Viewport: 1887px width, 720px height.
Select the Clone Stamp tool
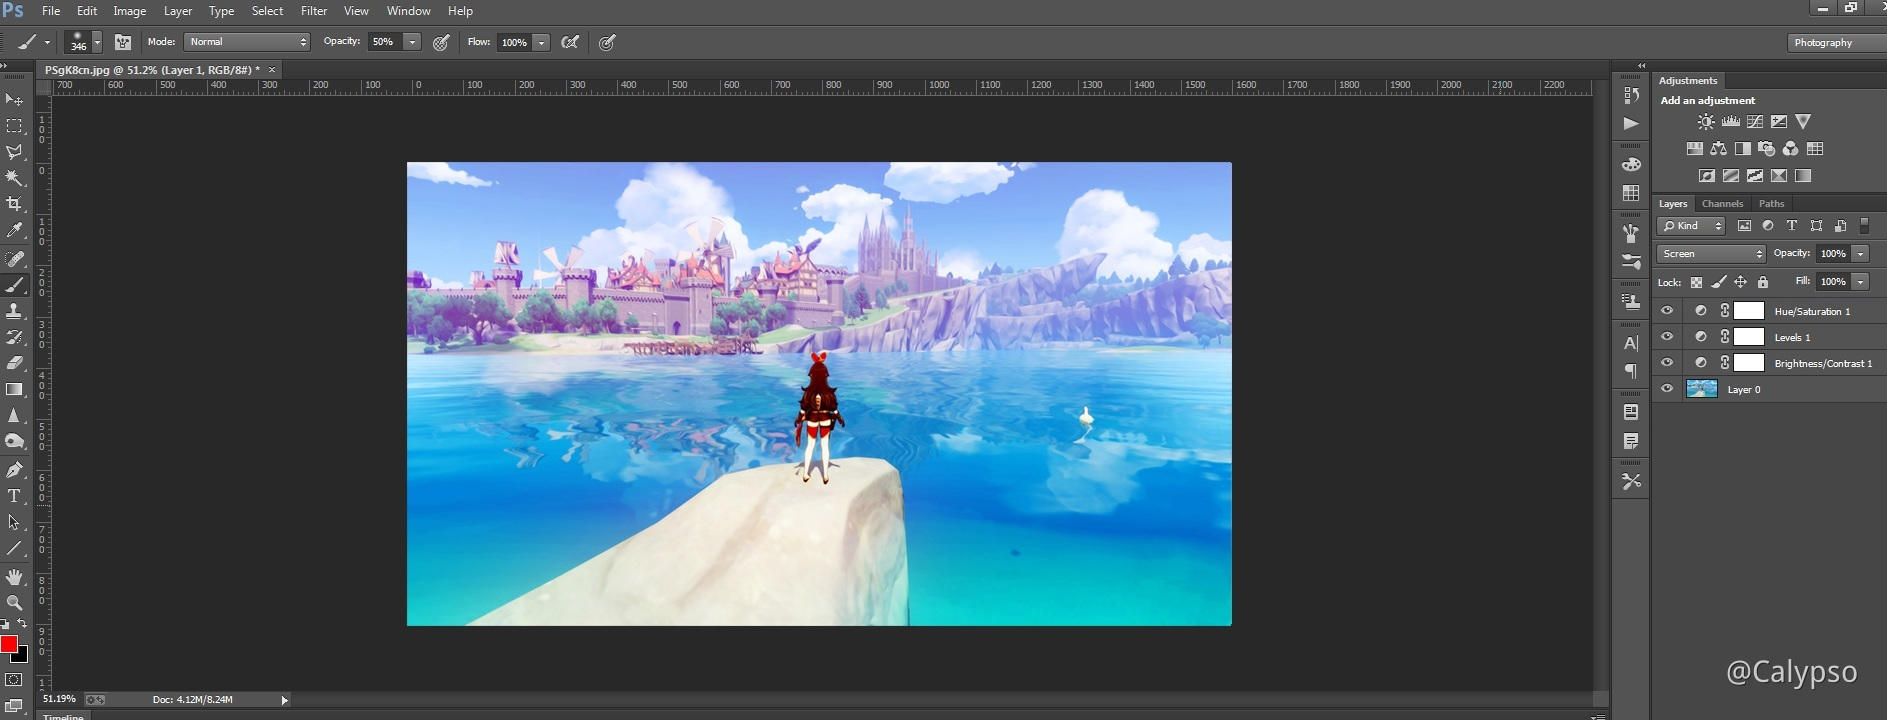coord(14,311)
